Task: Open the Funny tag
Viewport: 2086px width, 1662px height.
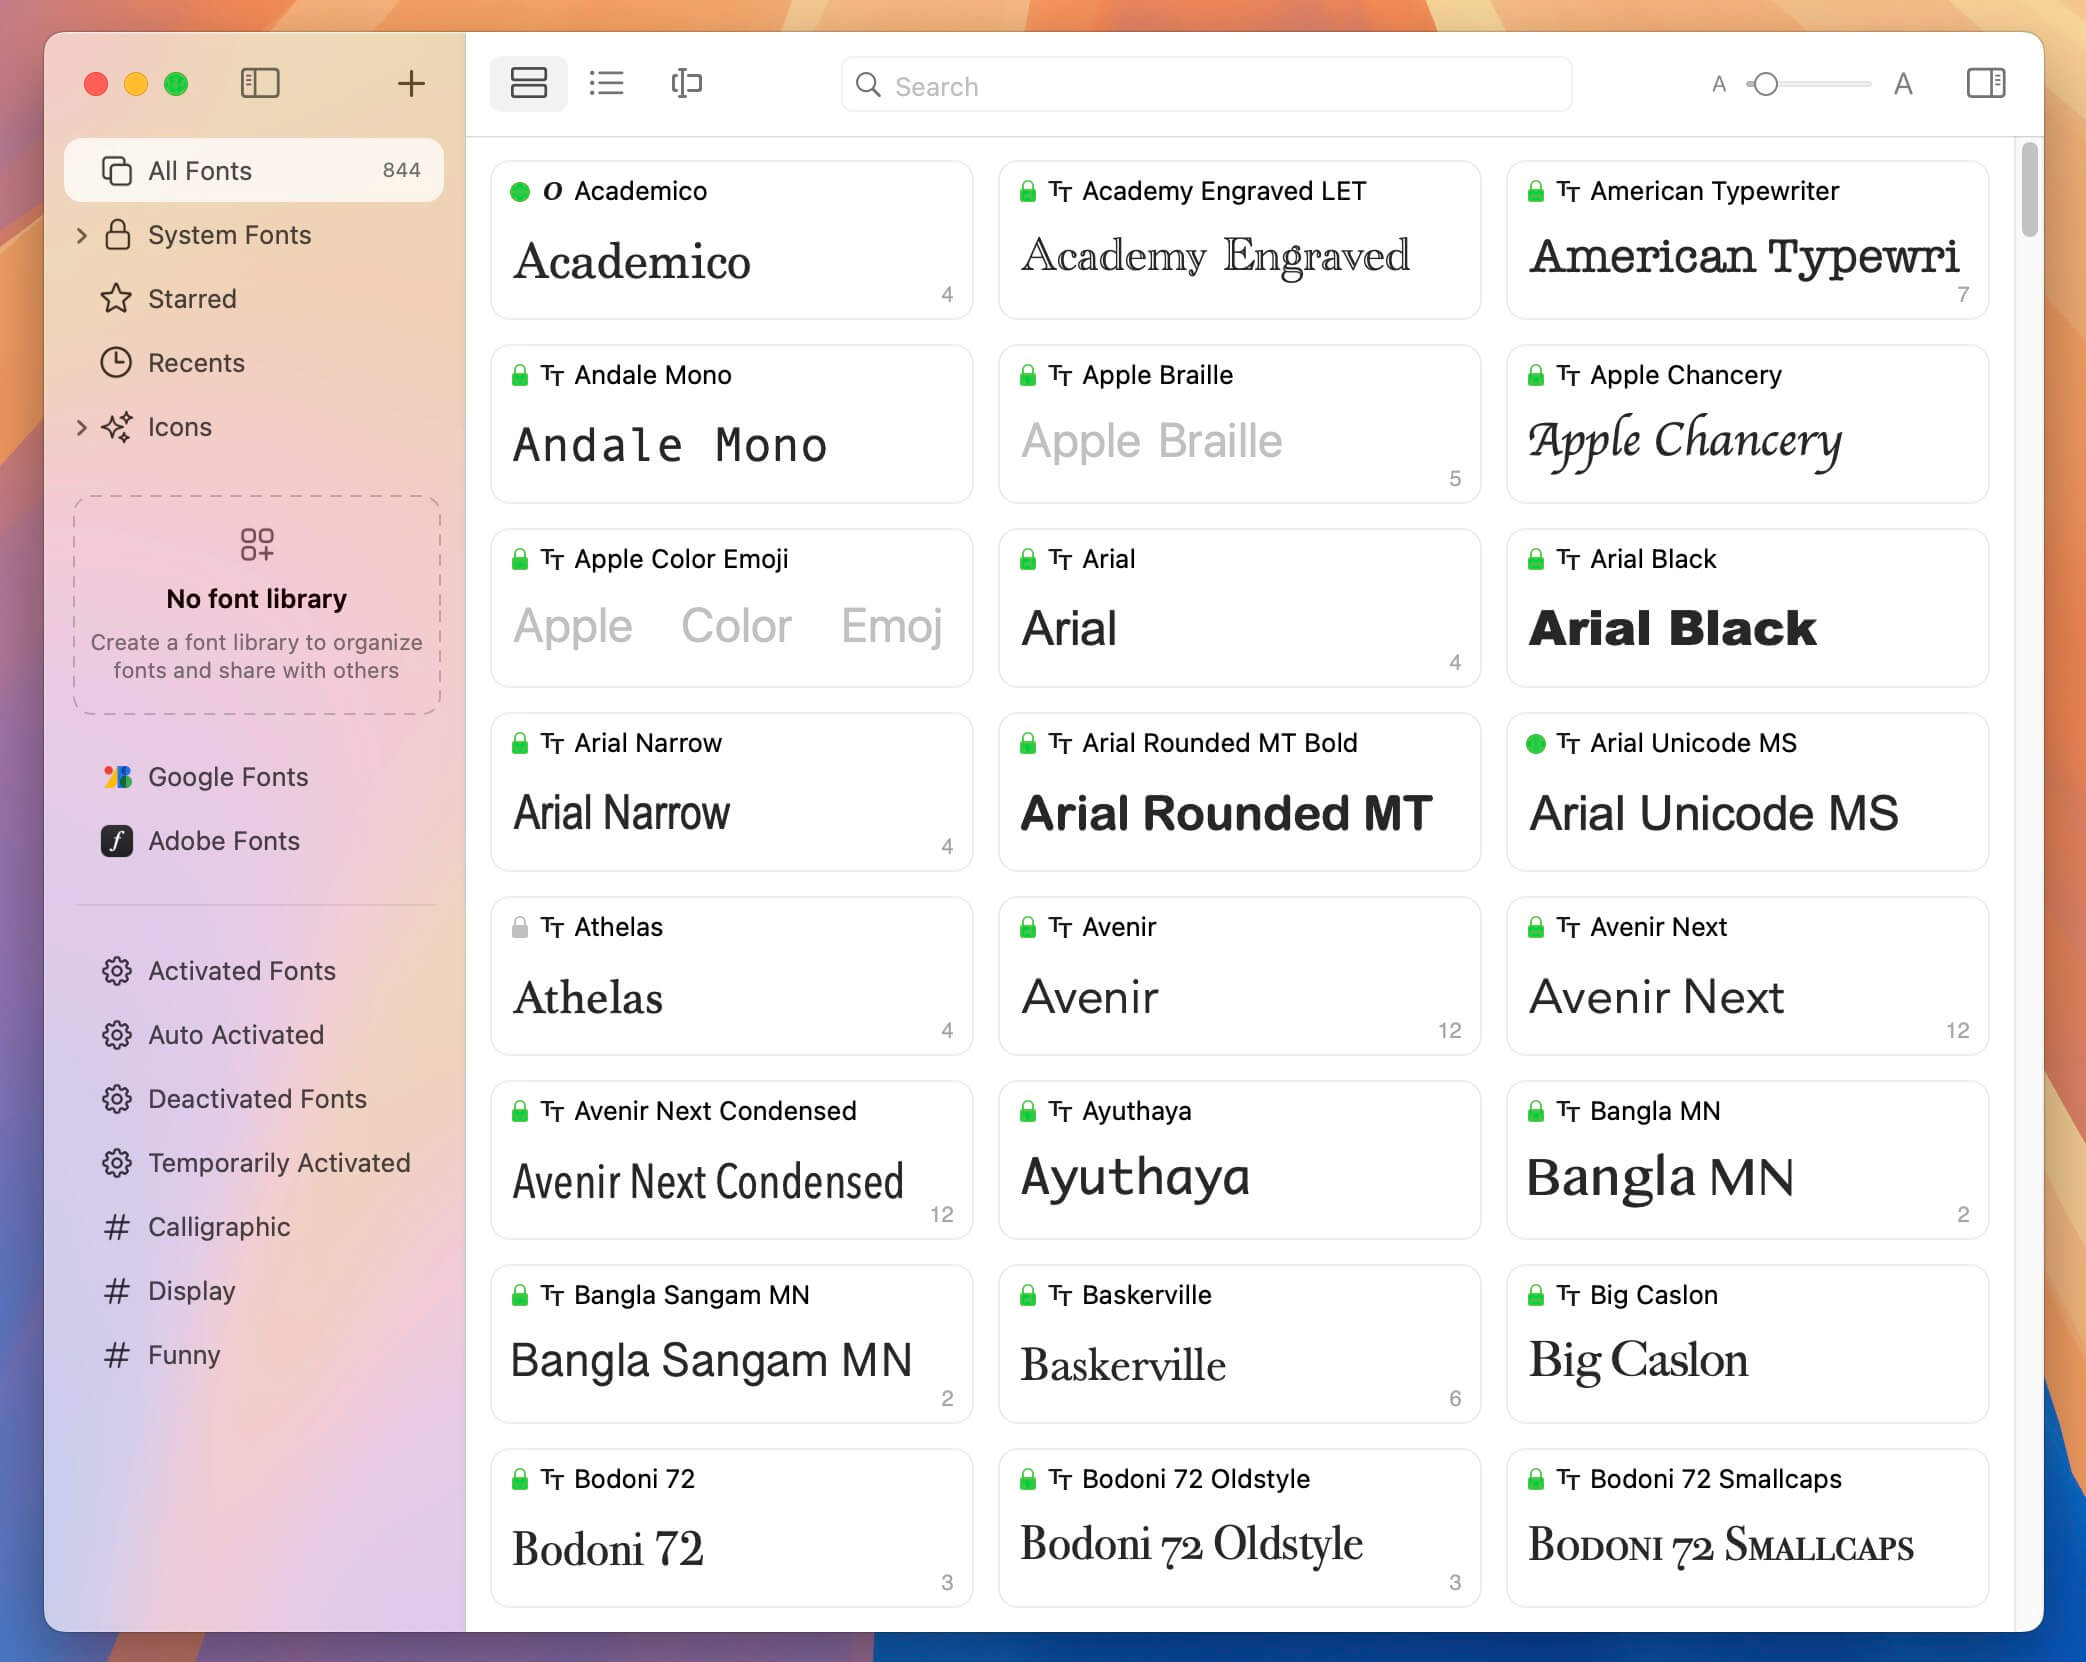Action: (x=184, y=1354)
